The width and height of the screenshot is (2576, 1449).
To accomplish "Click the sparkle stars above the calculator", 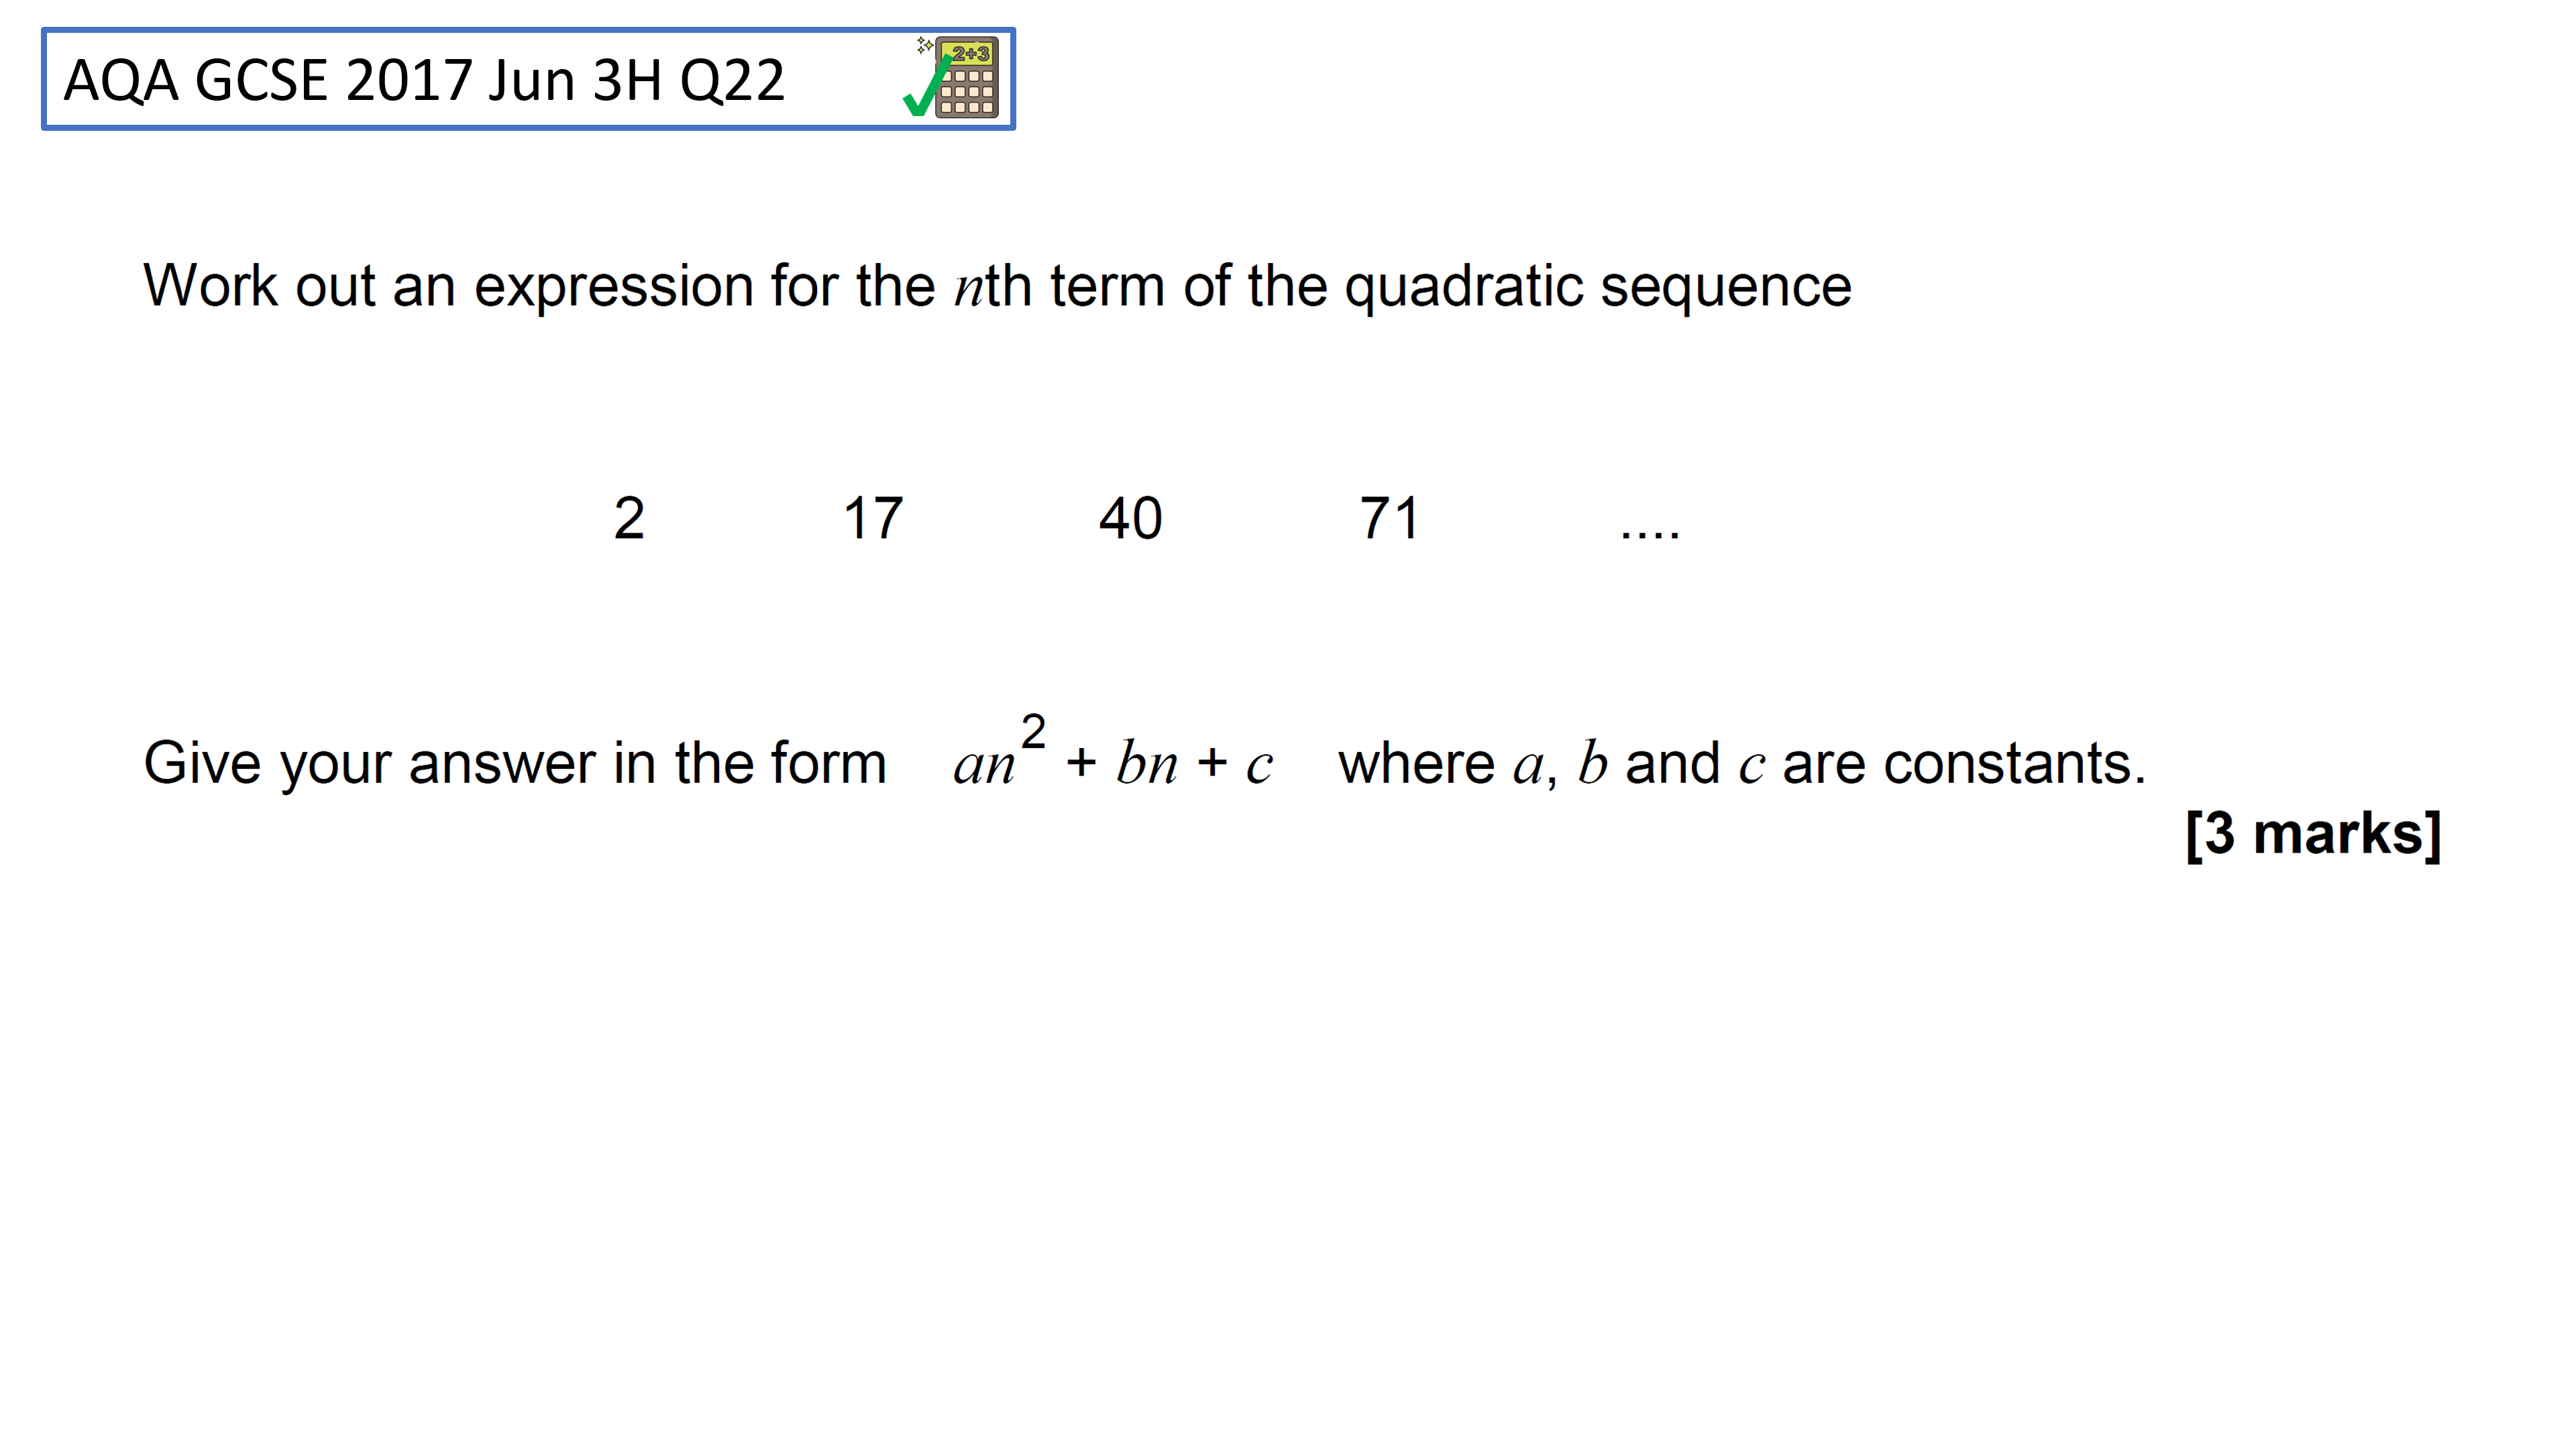I will coord(925,45).
